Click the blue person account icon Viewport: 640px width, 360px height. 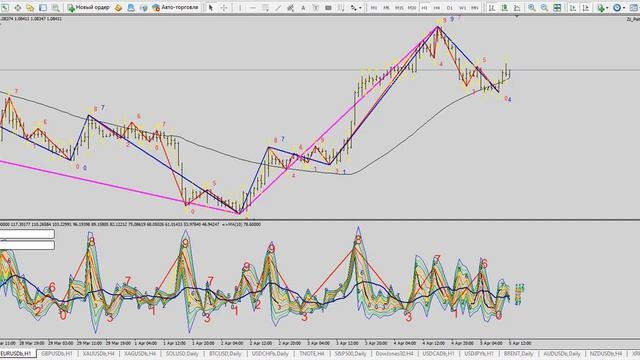[131, 8]
